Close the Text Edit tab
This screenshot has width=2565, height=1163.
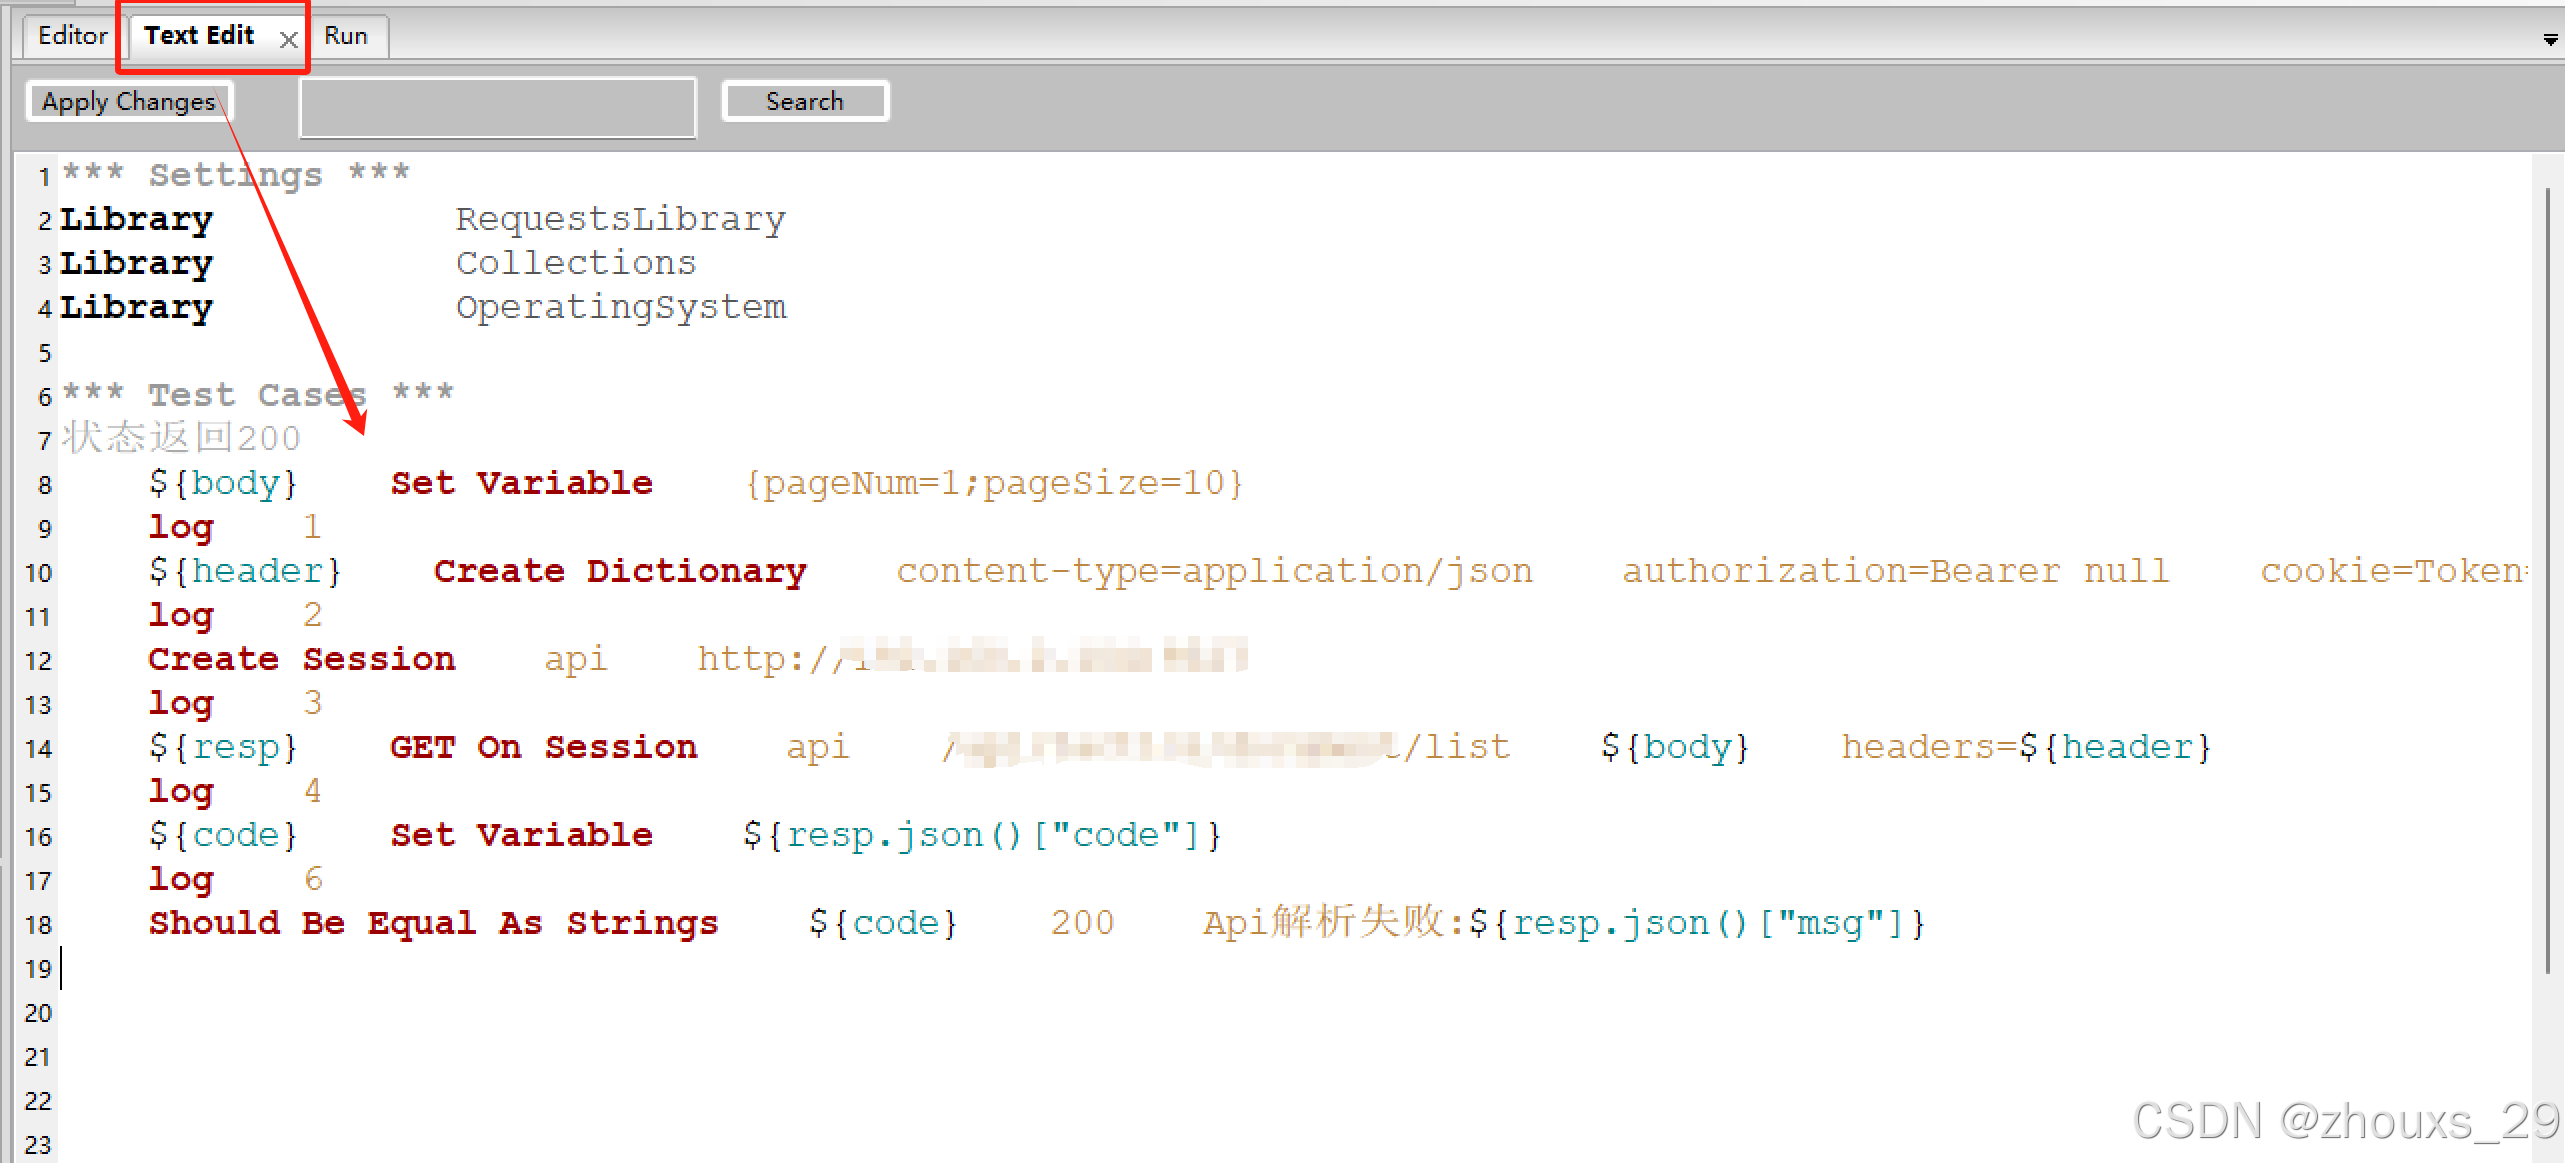pos(288,40)
